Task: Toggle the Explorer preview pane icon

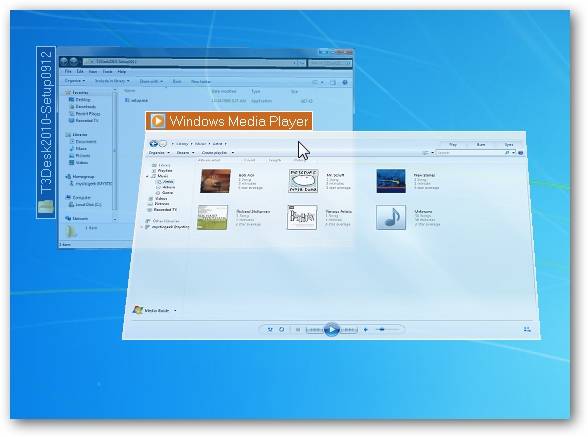Action: 333,82
